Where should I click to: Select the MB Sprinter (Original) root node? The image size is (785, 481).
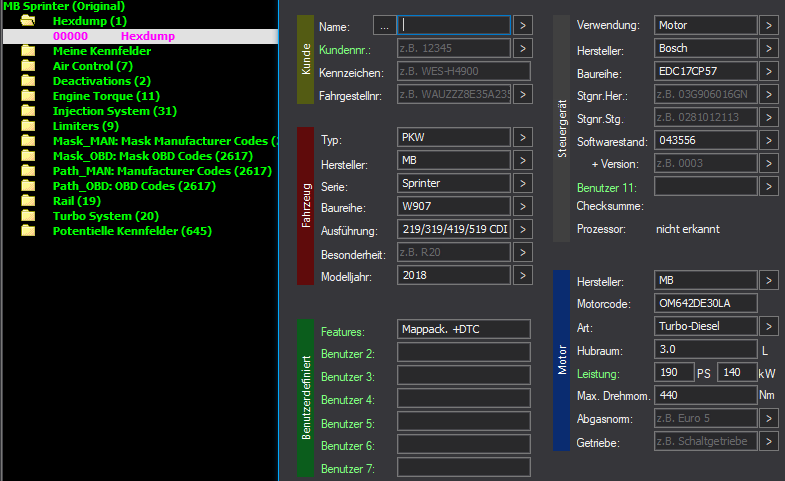pyautogui.click(x=64, y=7)
